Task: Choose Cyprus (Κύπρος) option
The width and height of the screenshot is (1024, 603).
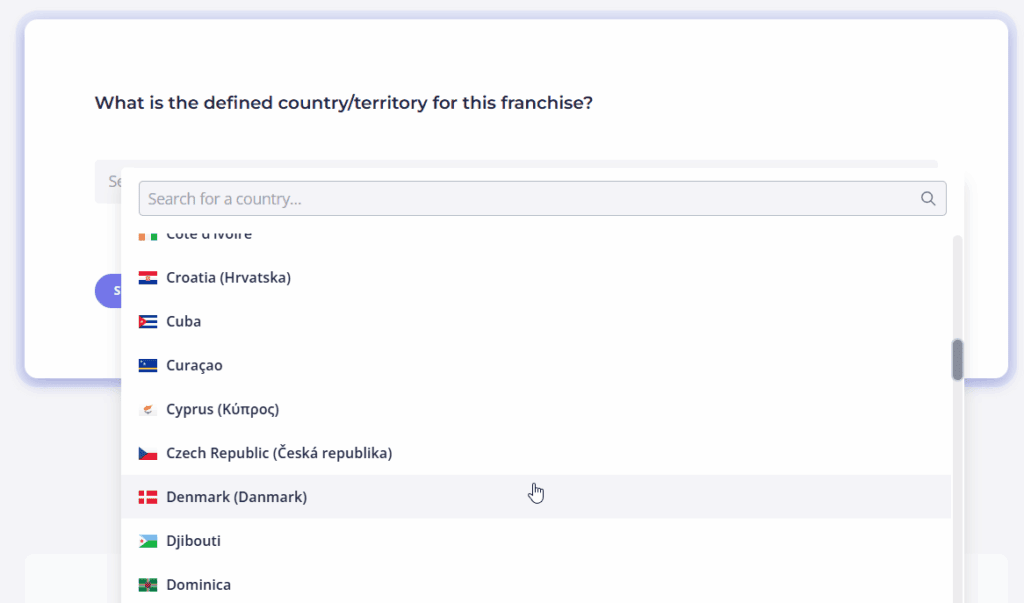Action: coord(536,409)
